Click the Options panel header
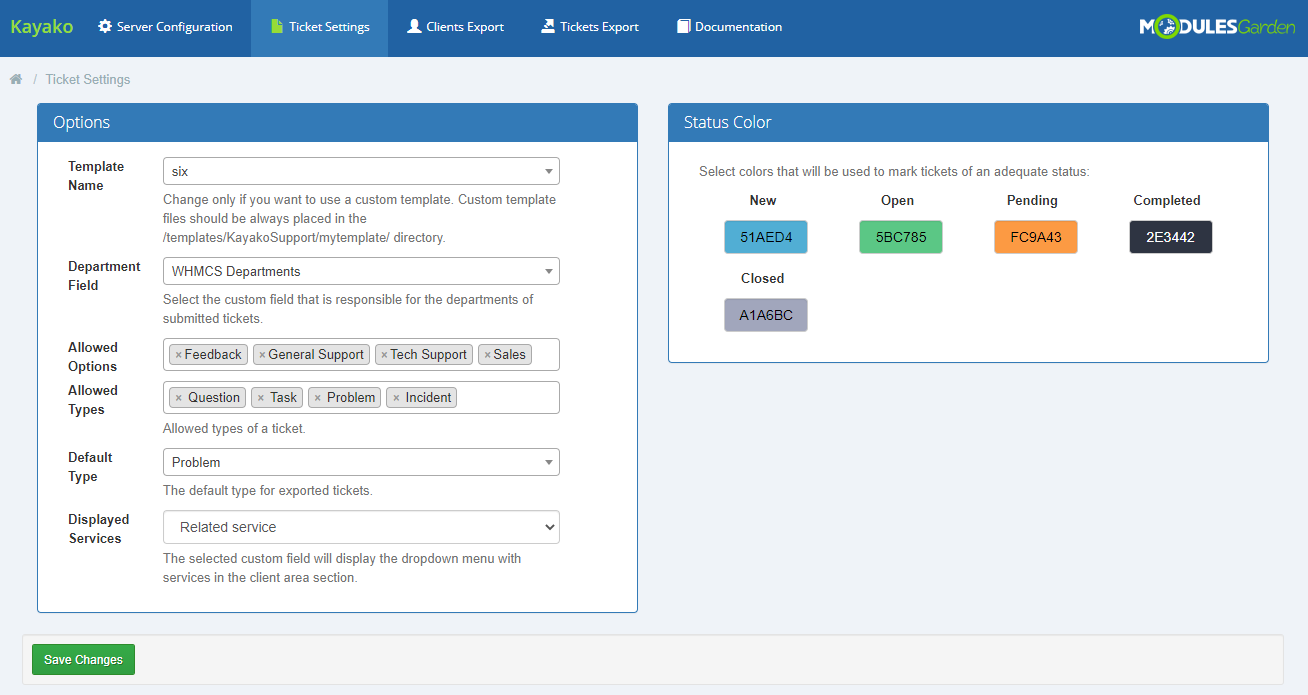The image size is (1308, 695). (337, 122)
